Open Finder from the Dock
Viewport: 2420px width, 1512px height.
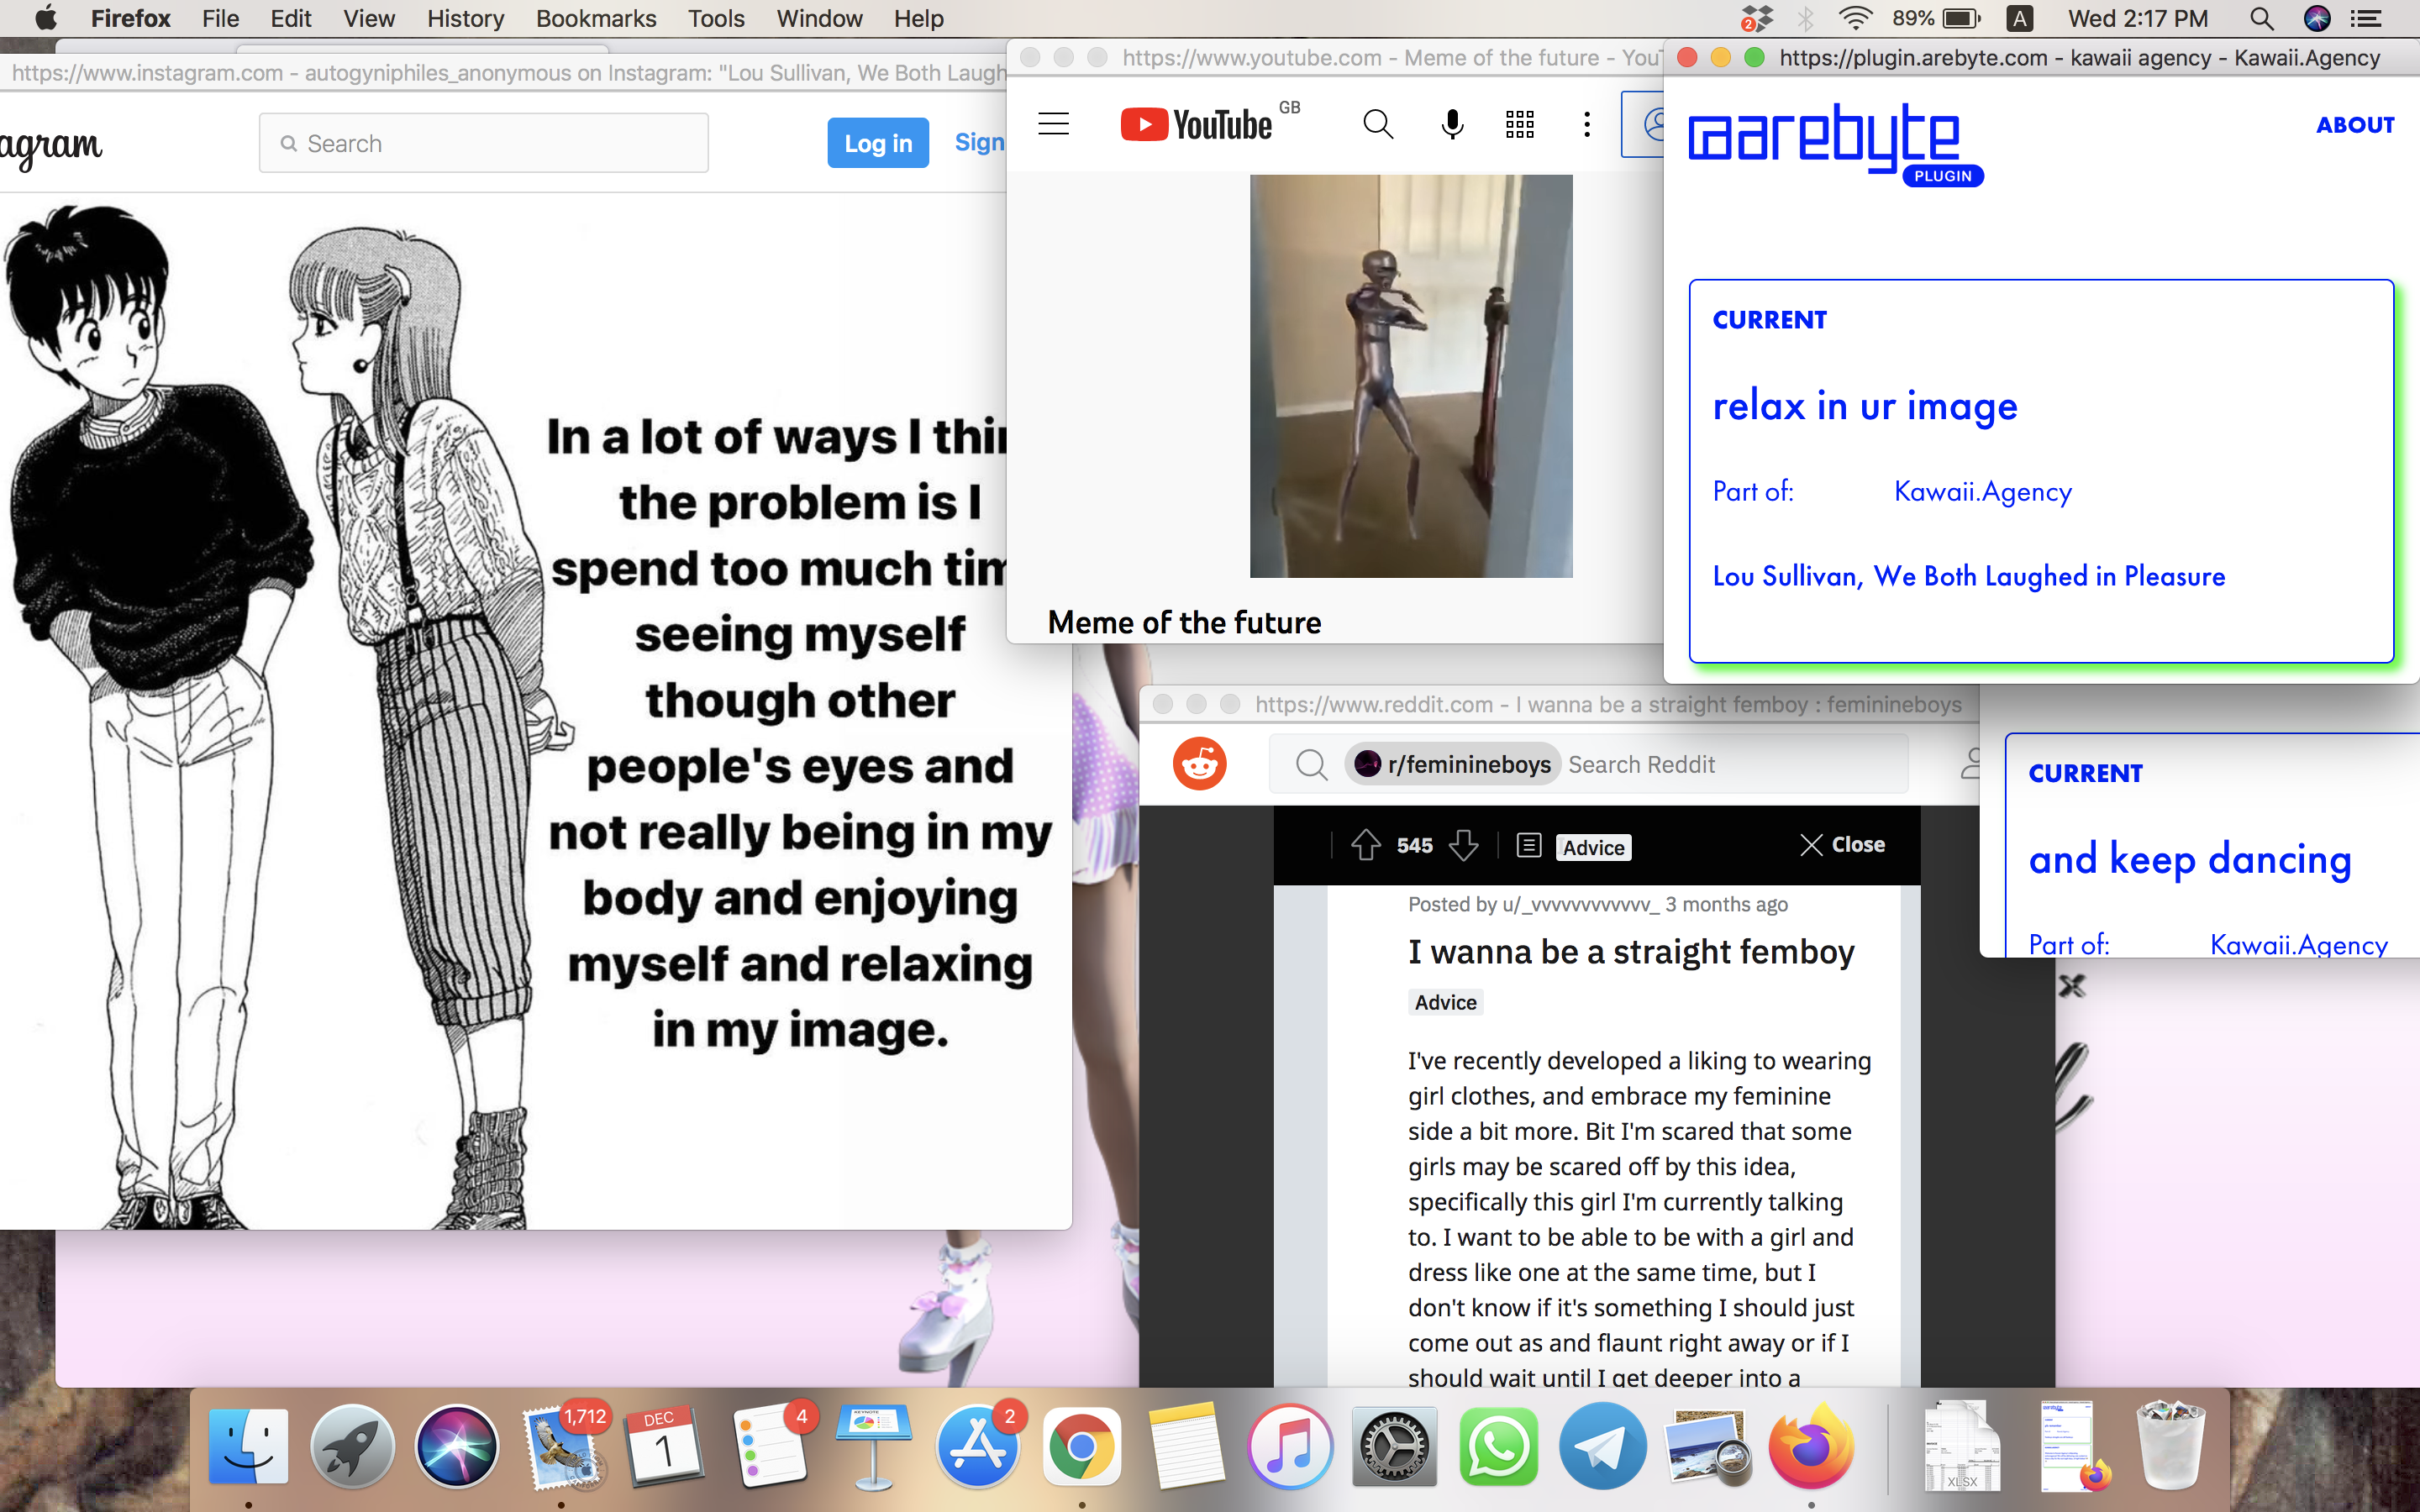pyautogui.click(x=248, y=1446)
